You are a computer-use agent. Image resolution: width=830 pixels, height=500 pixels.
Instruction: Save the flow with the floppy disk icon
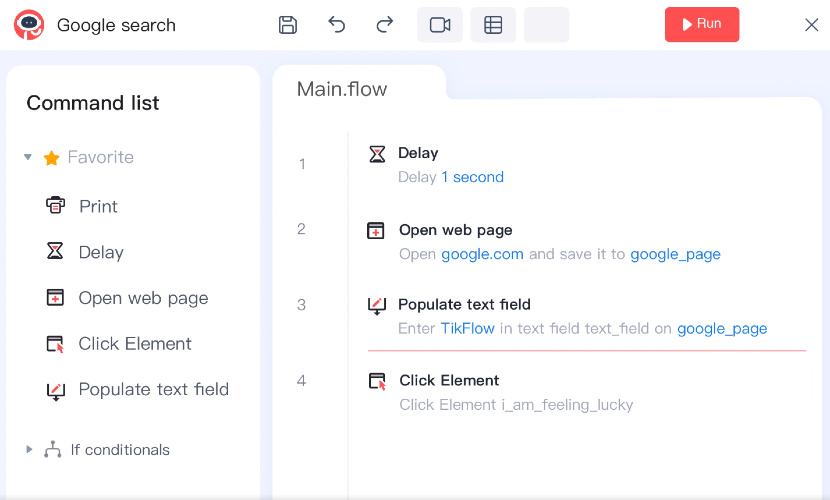287,25
